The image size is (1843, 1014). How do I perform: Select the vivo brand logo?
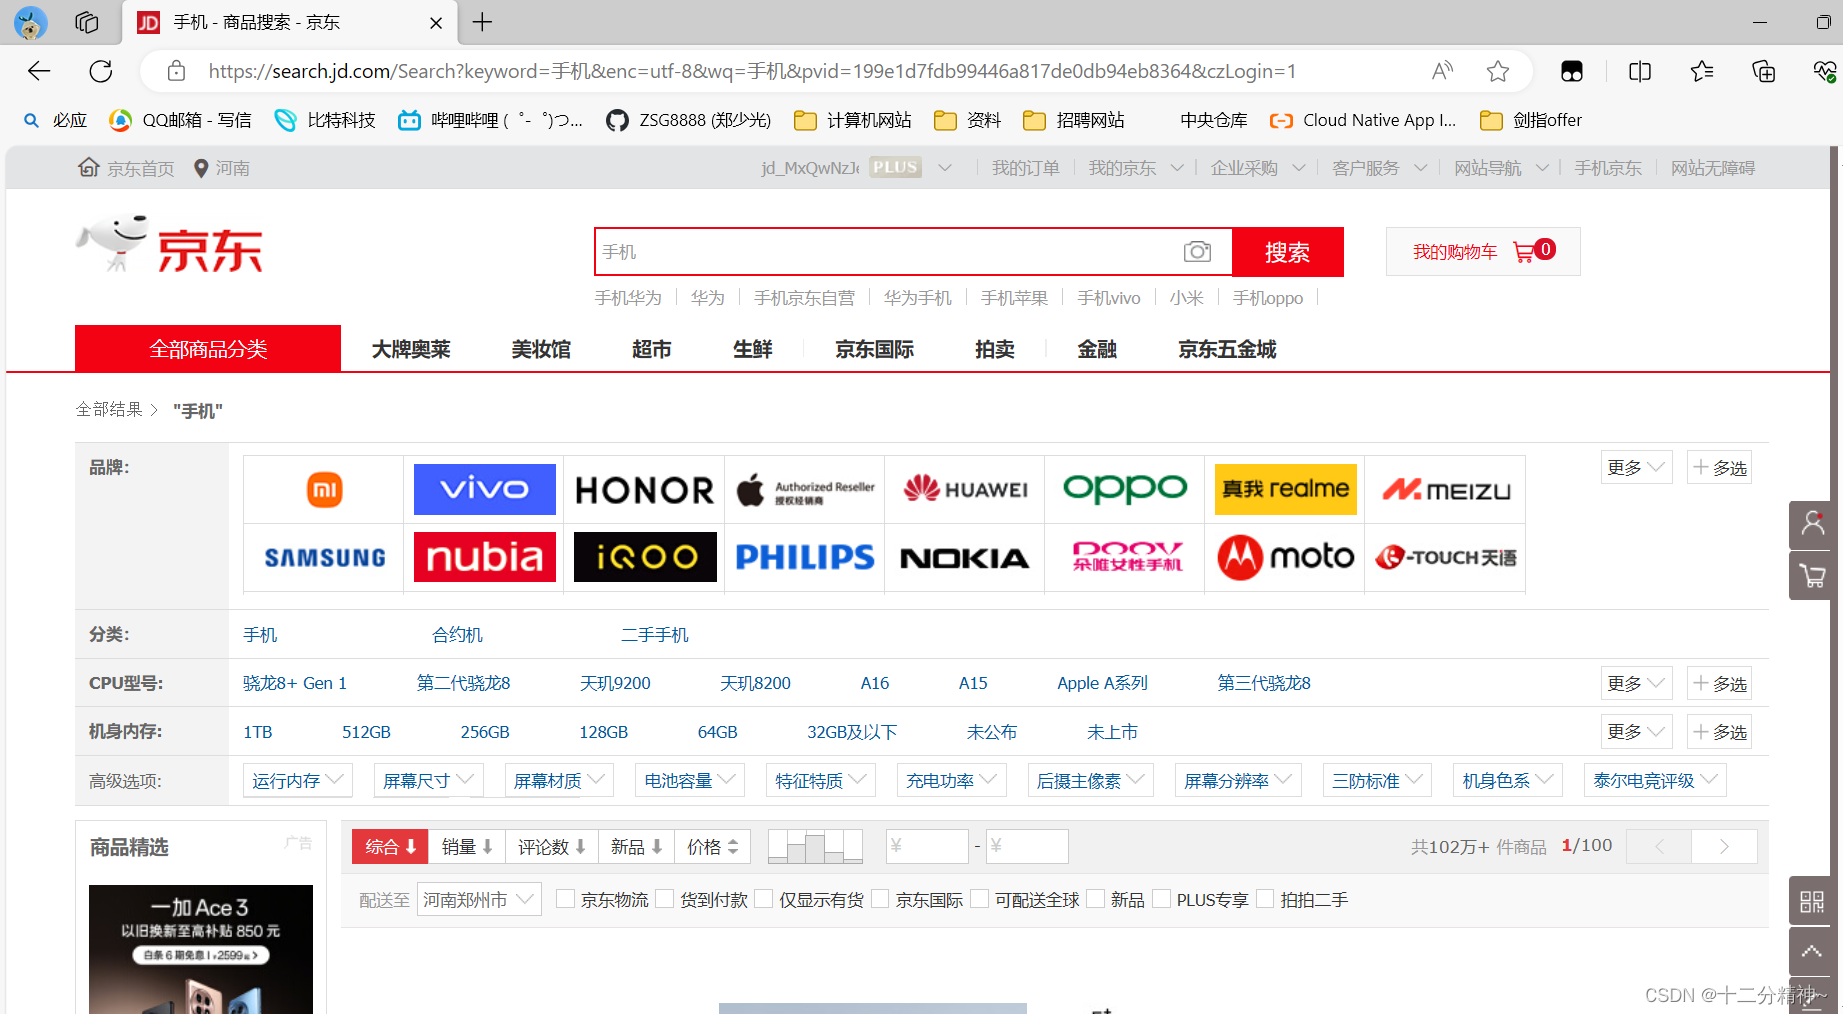[x=485, y=489]
